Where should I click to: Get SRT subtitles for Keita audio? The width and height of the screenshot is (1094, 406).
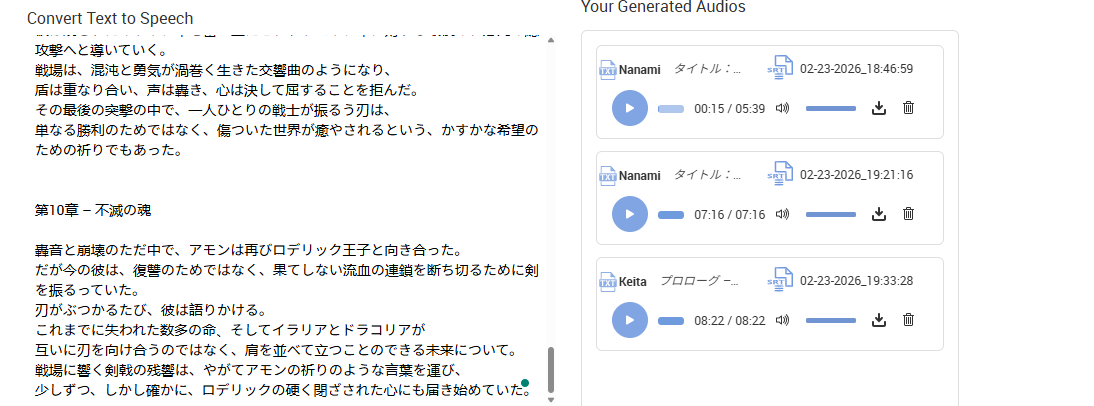781,279
